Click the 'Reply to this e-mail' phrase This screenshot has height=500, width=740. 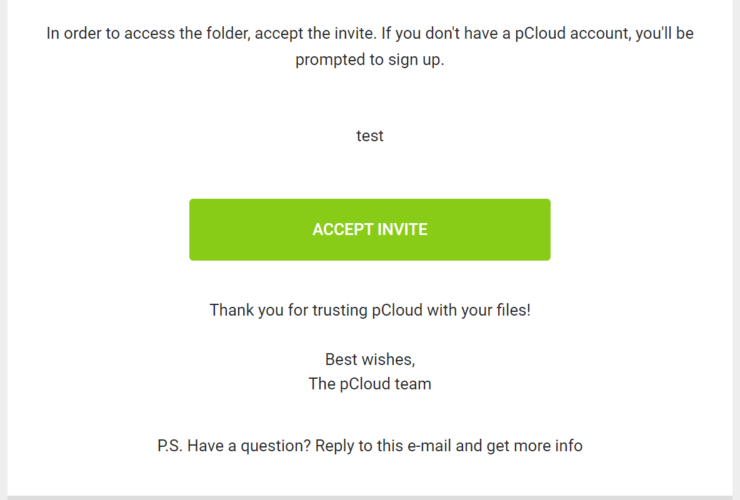383,446
